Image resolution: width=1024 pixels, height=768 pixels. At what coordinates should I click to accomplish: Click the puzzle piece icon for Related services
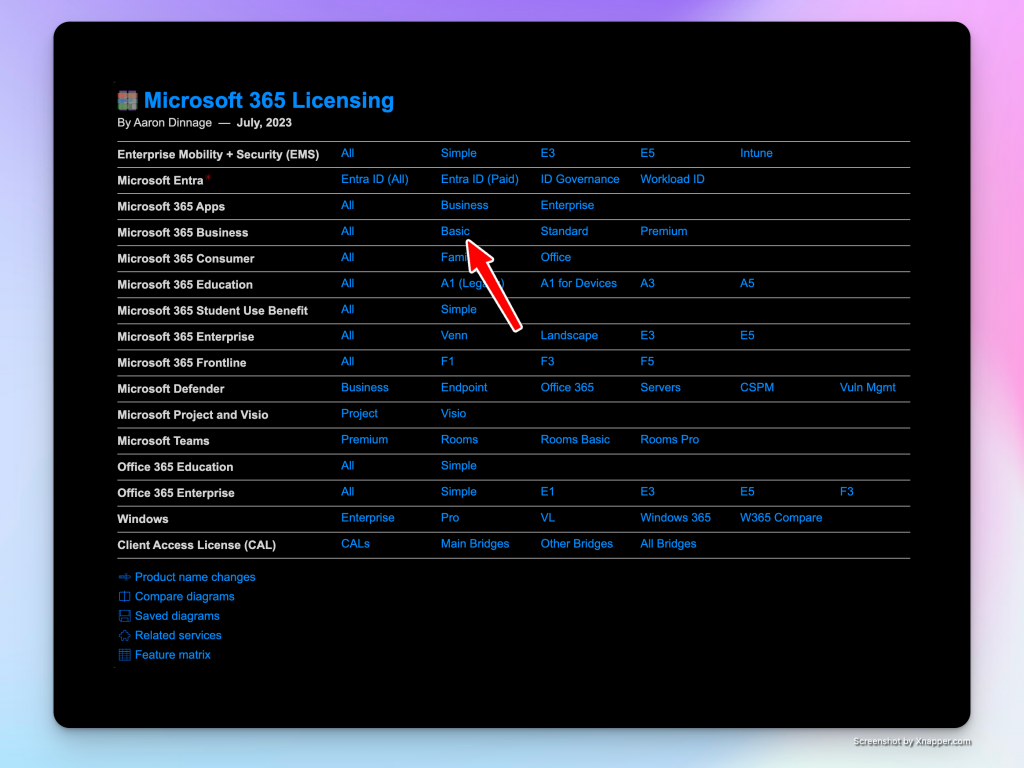pyautogui.click(x=125, y=636)
